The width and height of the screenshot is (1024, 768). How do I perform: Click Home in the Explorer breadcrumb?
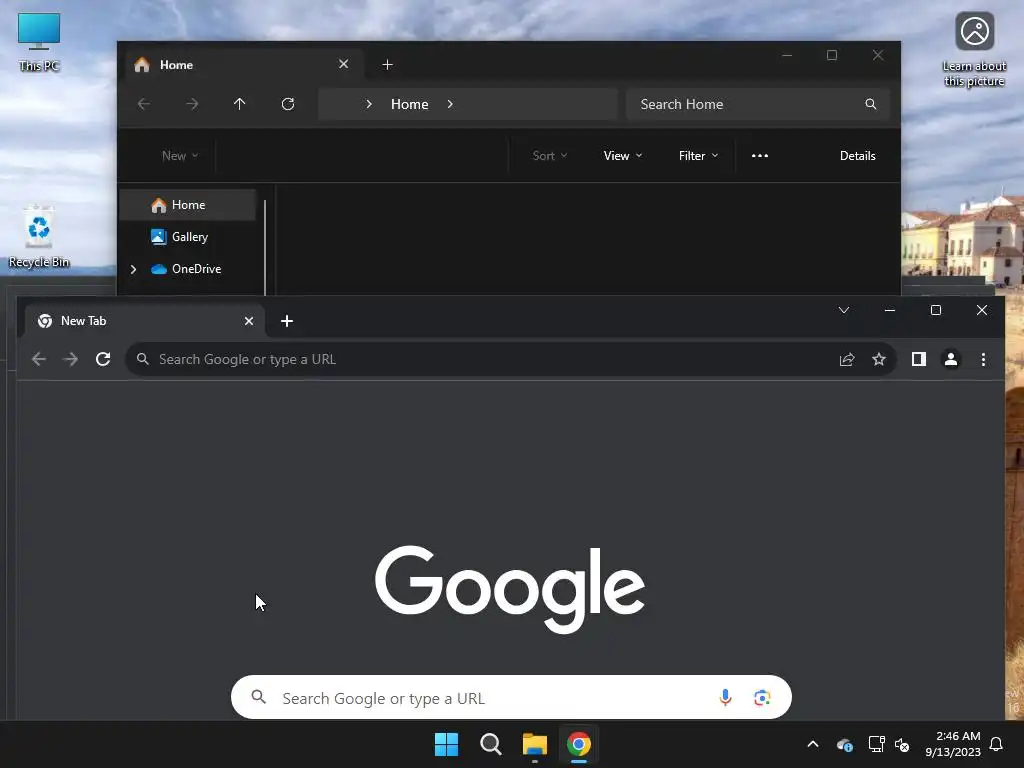click(409, 104)
